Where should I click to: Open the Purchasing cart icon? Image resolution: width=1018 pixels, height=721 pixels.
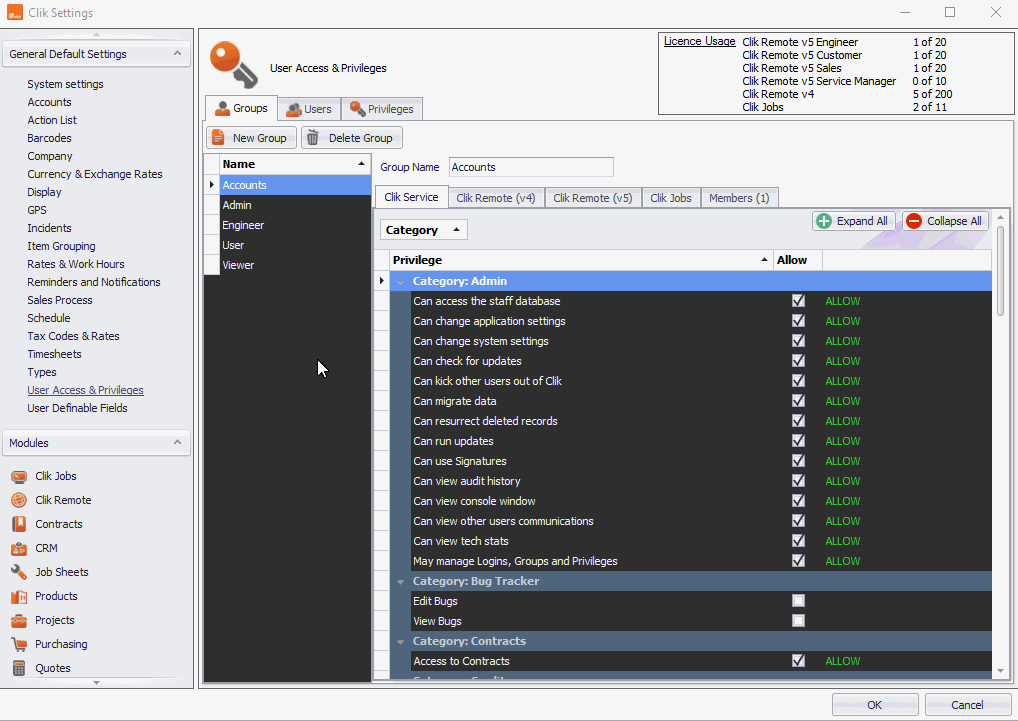tap(19, 644)
